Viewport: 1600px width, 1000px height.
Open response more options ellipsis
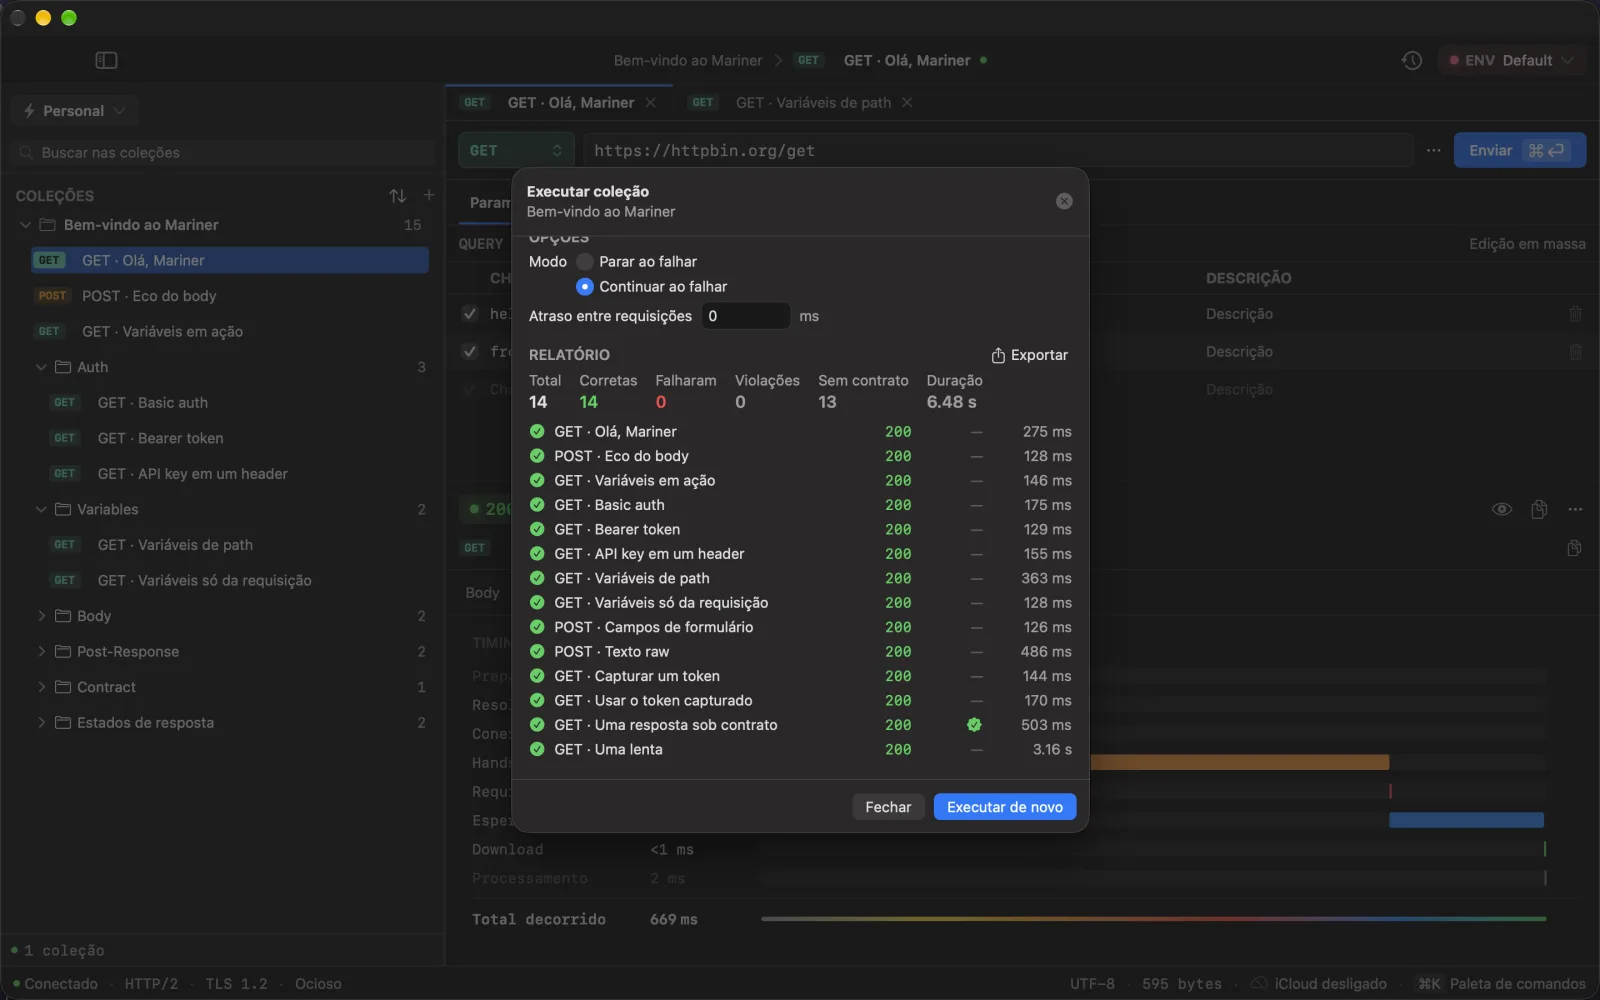(1575, 509)
